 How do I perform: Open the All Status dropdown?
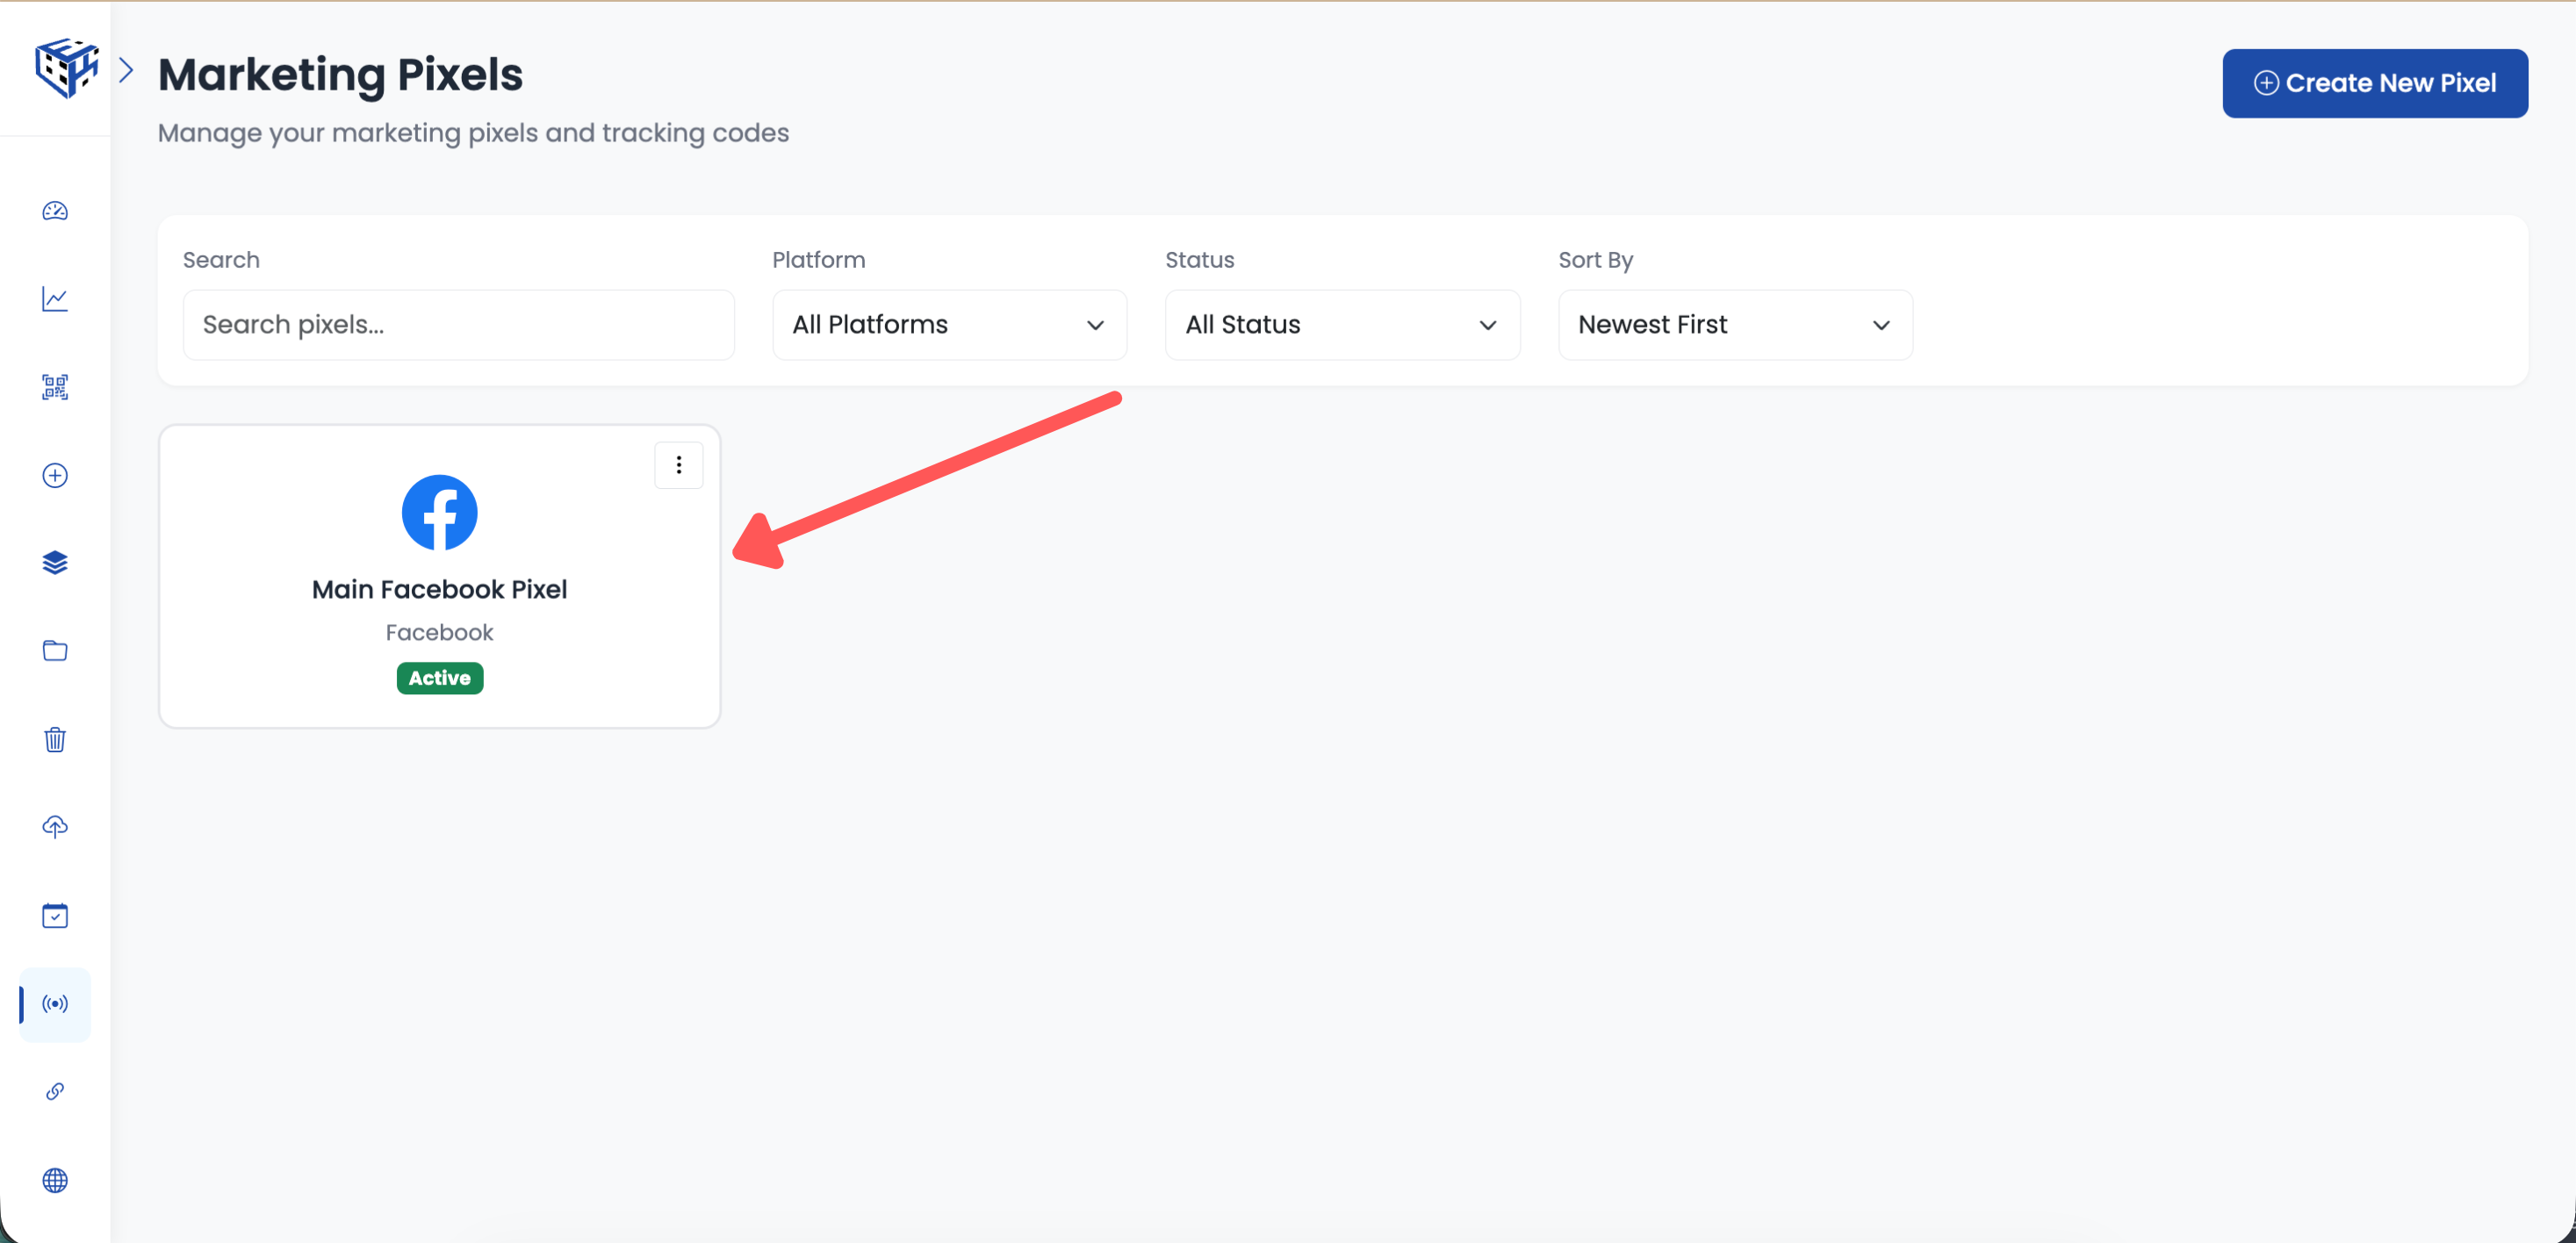click(1341, 325)
